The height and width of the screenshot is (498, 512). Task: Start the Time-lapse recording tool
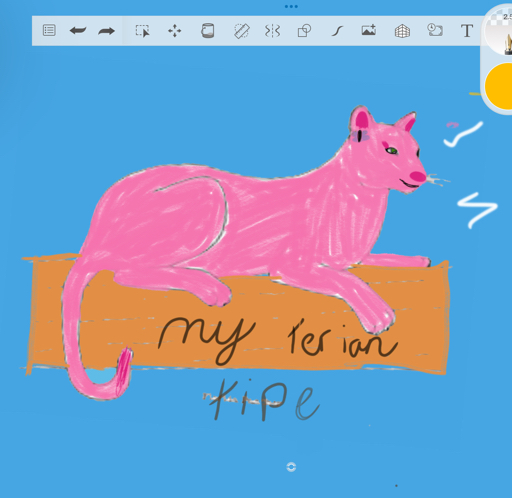click(x=435, y=30)
